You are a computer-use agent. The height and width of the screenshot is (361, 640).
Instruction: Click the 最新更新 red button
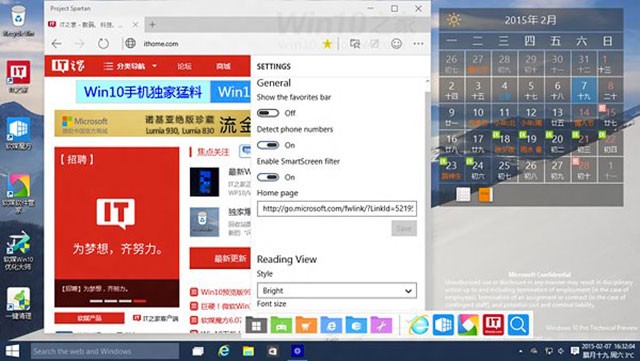[221, 258]
